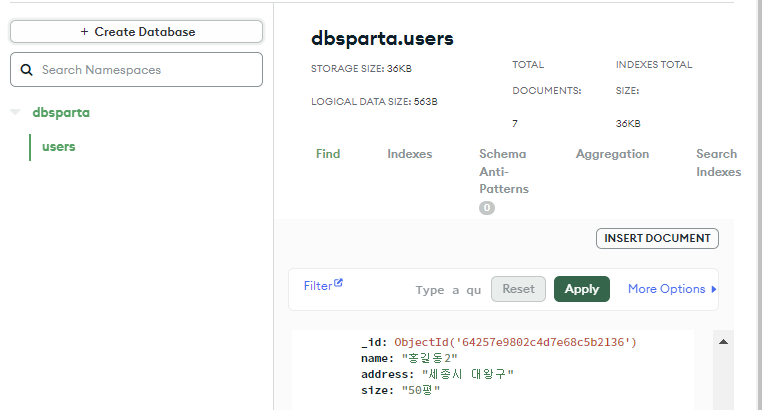Open the Aggregation tab
This screenshot has width=762, height=410.
click(x=612, y=154)
